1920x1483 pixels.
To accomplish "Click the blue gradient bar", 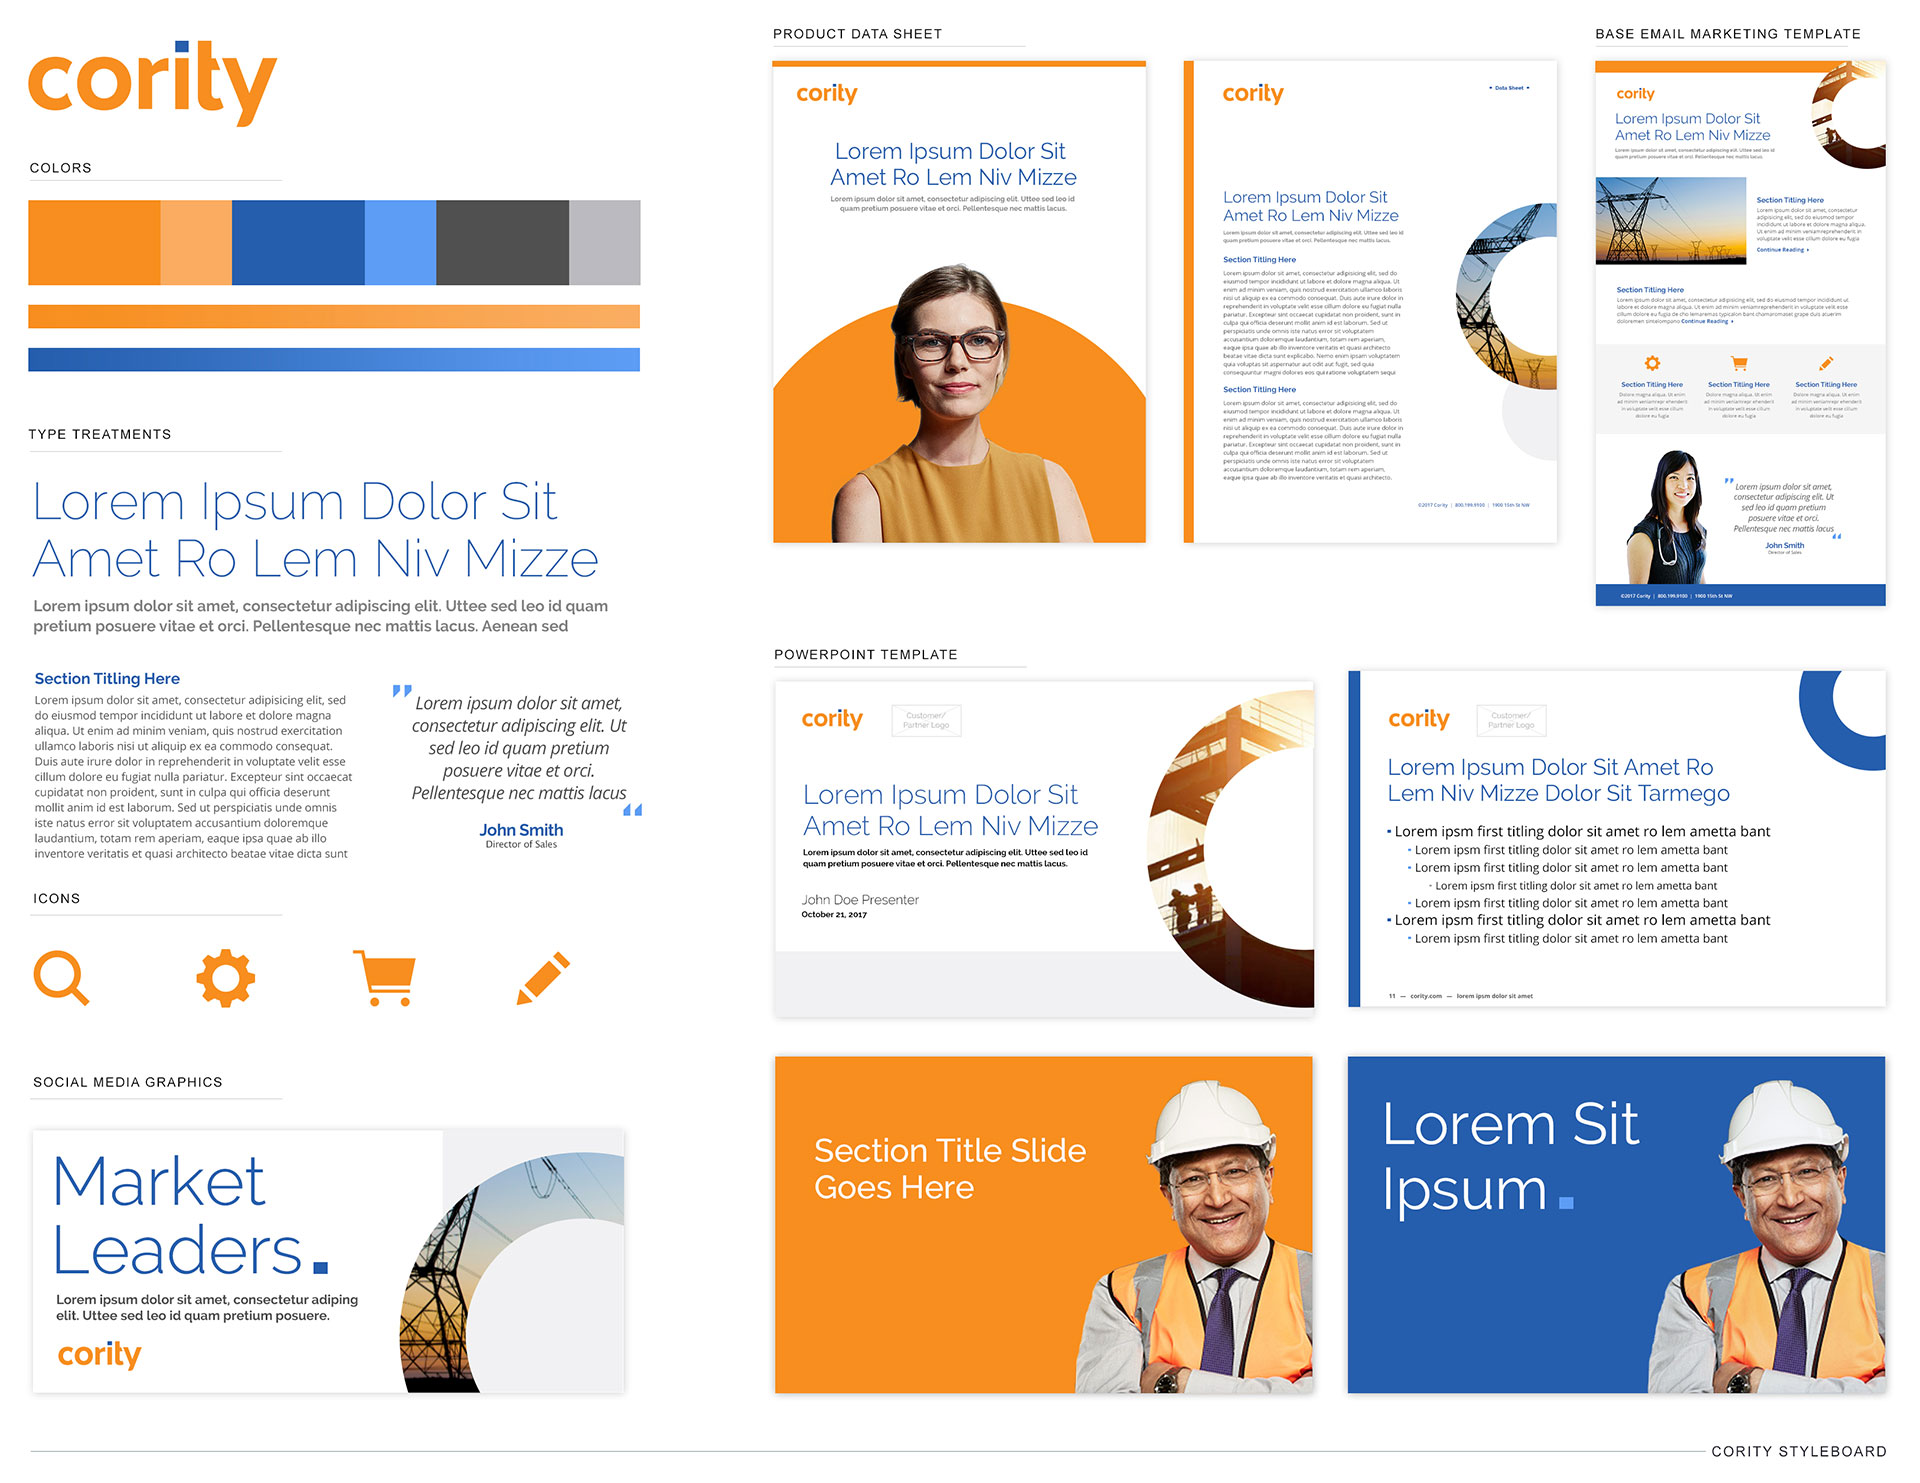I will [334, 360].
